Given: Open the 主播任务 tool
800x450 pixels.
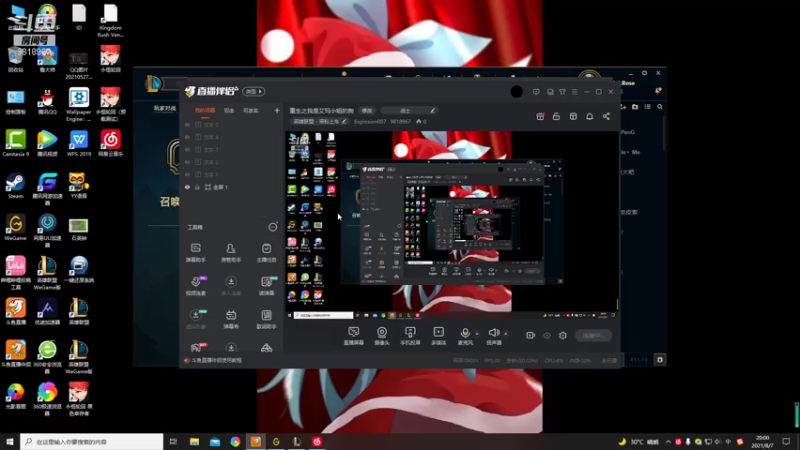Looking at the screenshot, I should (266, 253).
